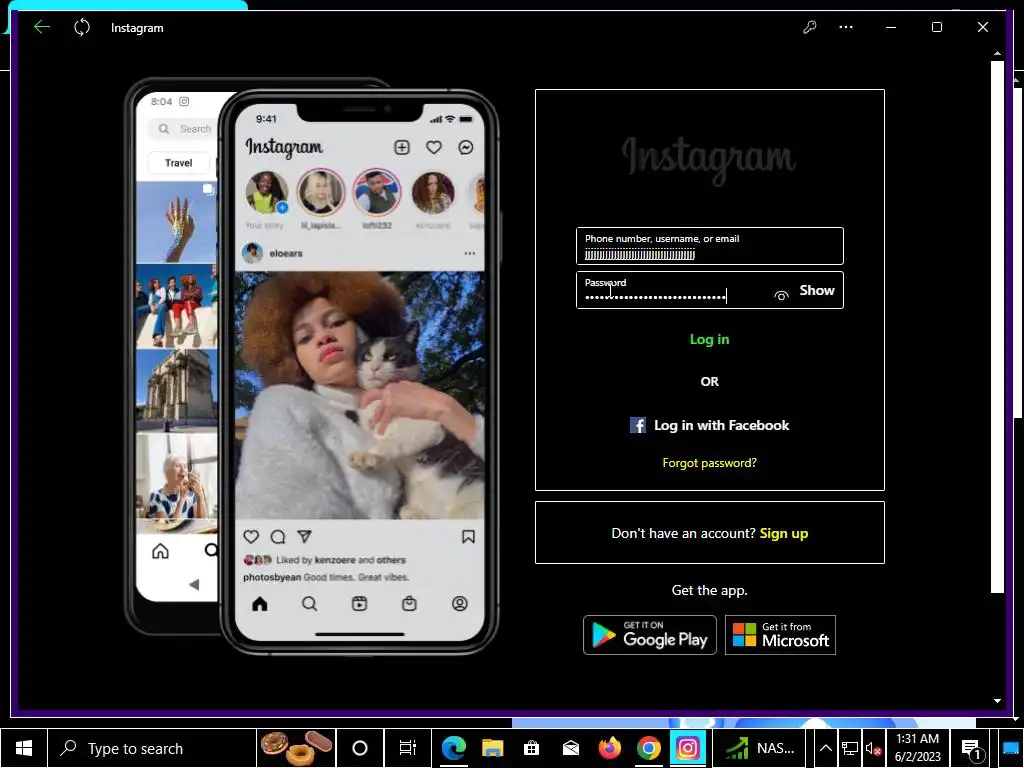
Task: Open the Sign up link
Action: tap(784, 534)
